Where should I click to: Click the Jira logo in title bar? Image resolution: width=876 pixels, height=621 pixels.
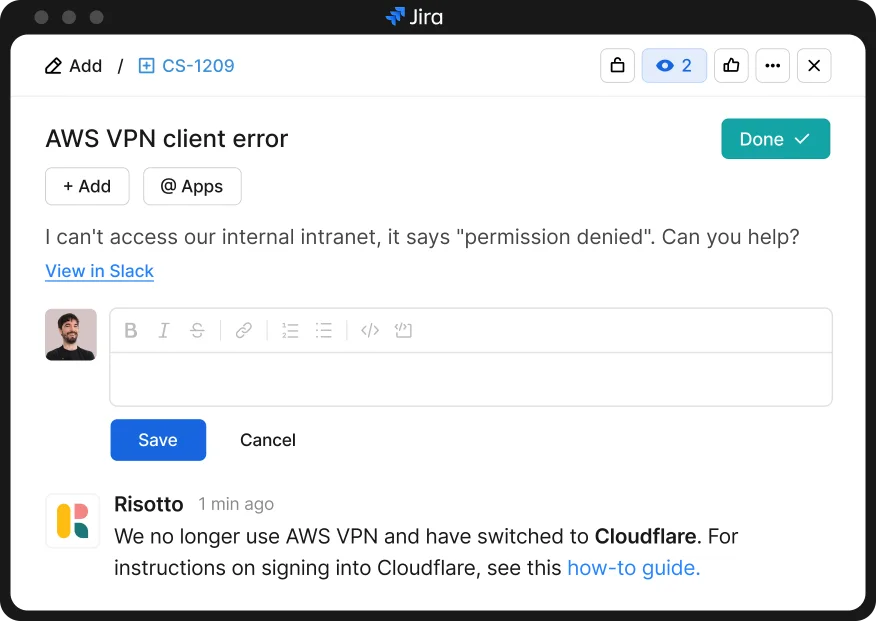pos(414,17)
